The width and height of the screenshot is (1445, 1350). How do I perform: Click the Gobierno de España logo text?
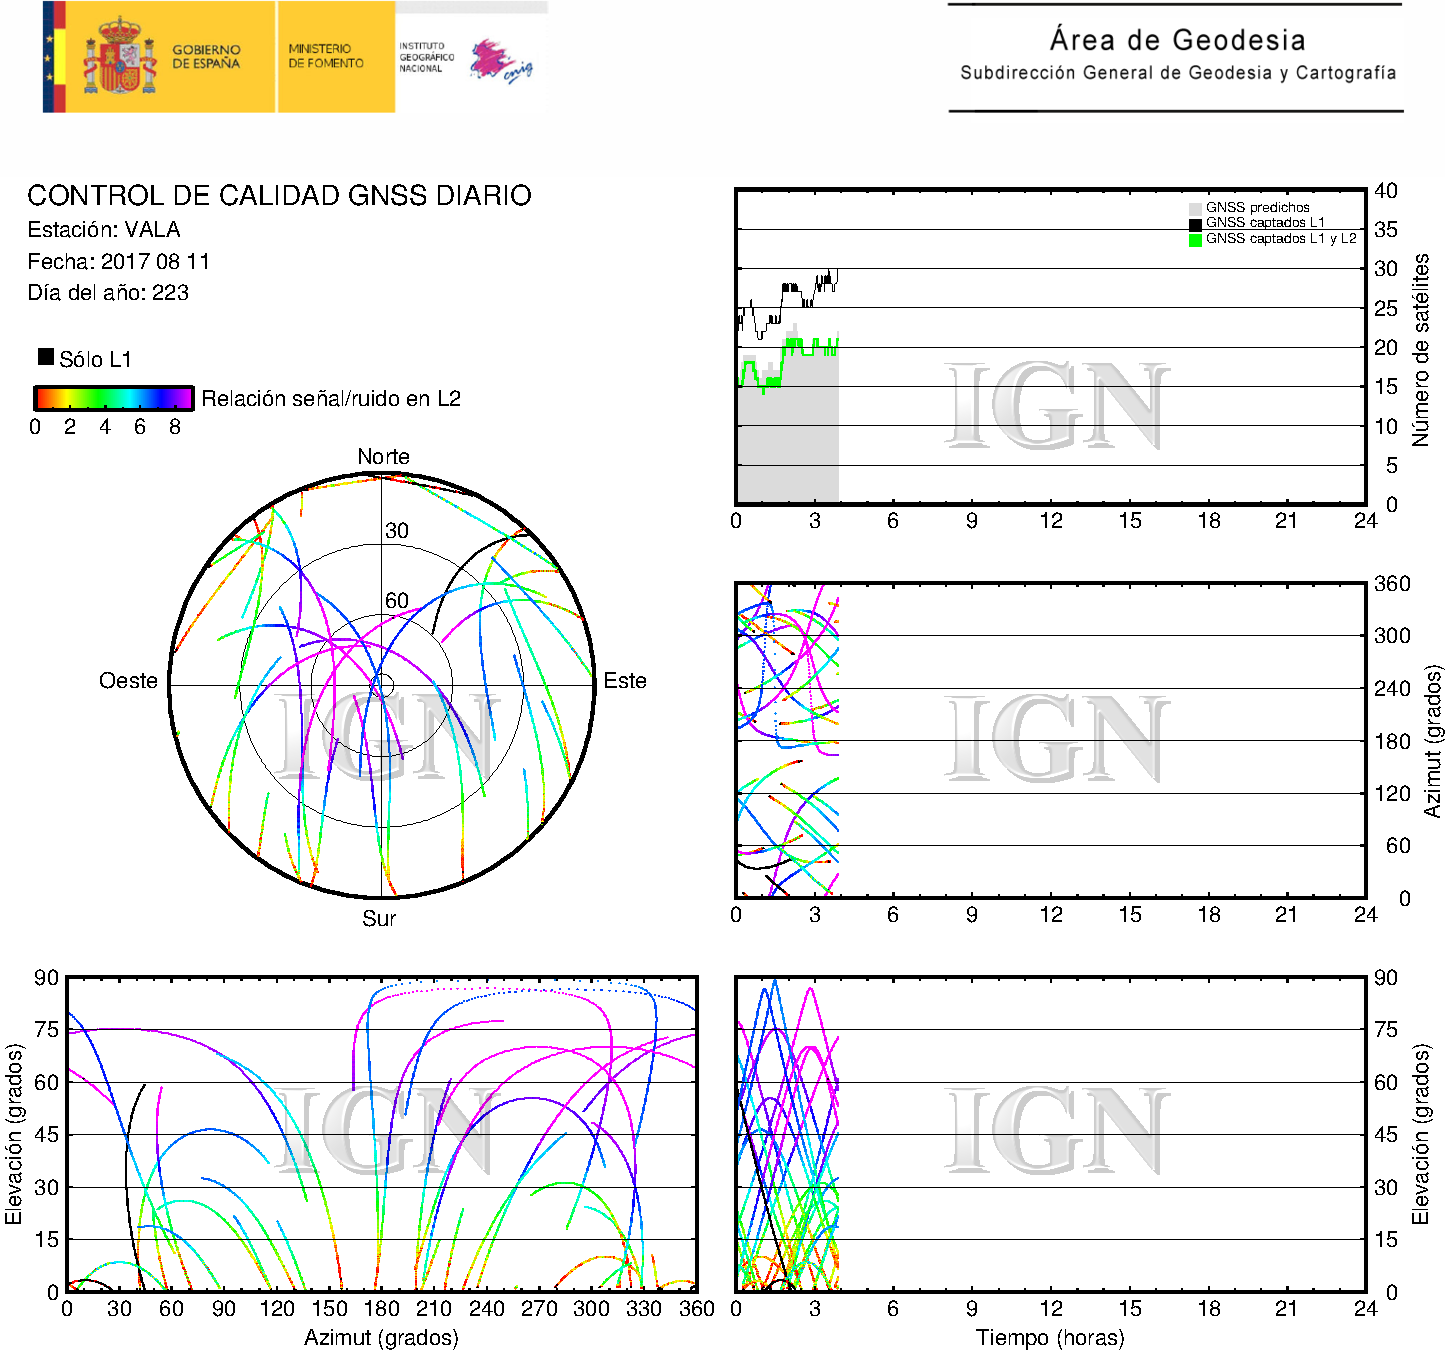tap(206, 57)
